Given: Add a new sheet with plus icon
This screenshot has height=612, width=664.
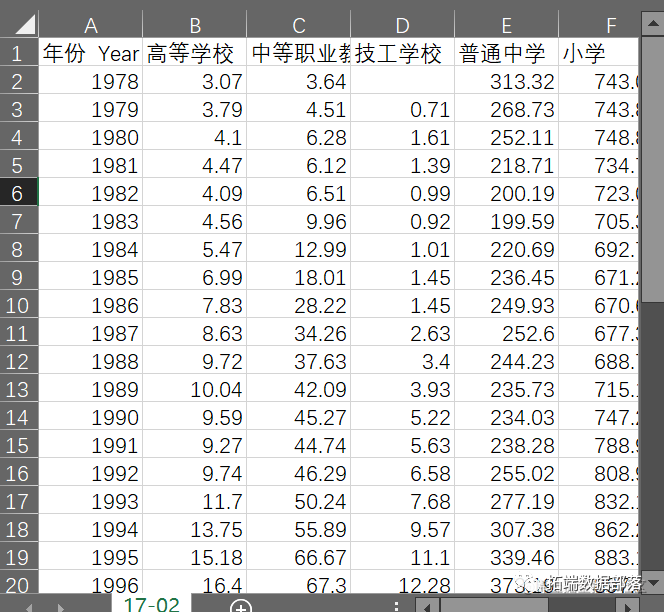Looking at the screenshot, I should coord(241,606).
